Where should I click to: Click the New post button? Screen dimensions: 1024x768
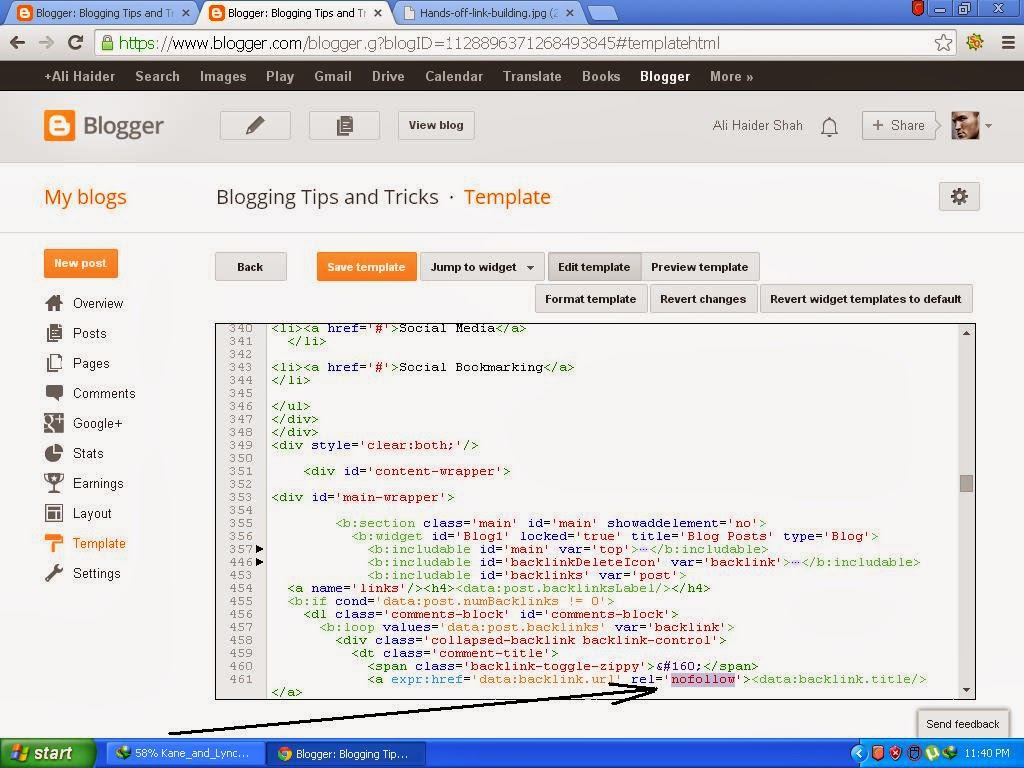(81, 263)
